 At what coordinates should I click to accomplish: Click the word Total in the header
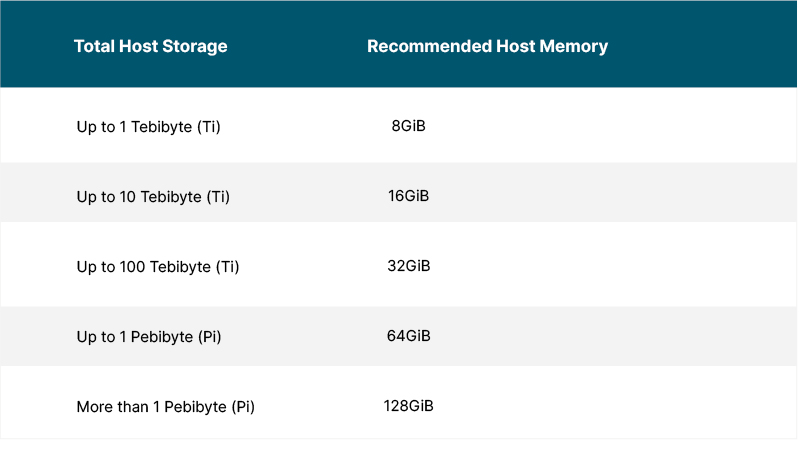(94, 46)
